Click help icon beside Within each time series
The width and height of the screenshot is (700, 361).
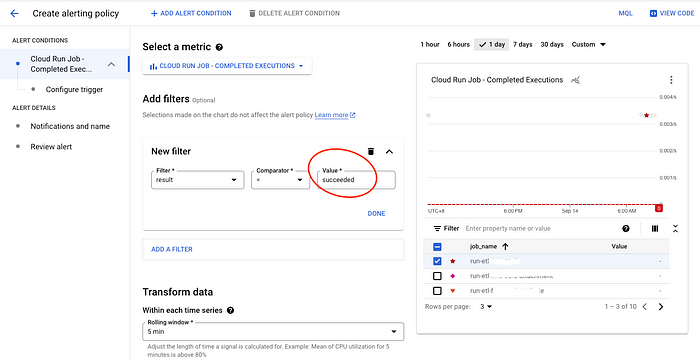[230, 310]
